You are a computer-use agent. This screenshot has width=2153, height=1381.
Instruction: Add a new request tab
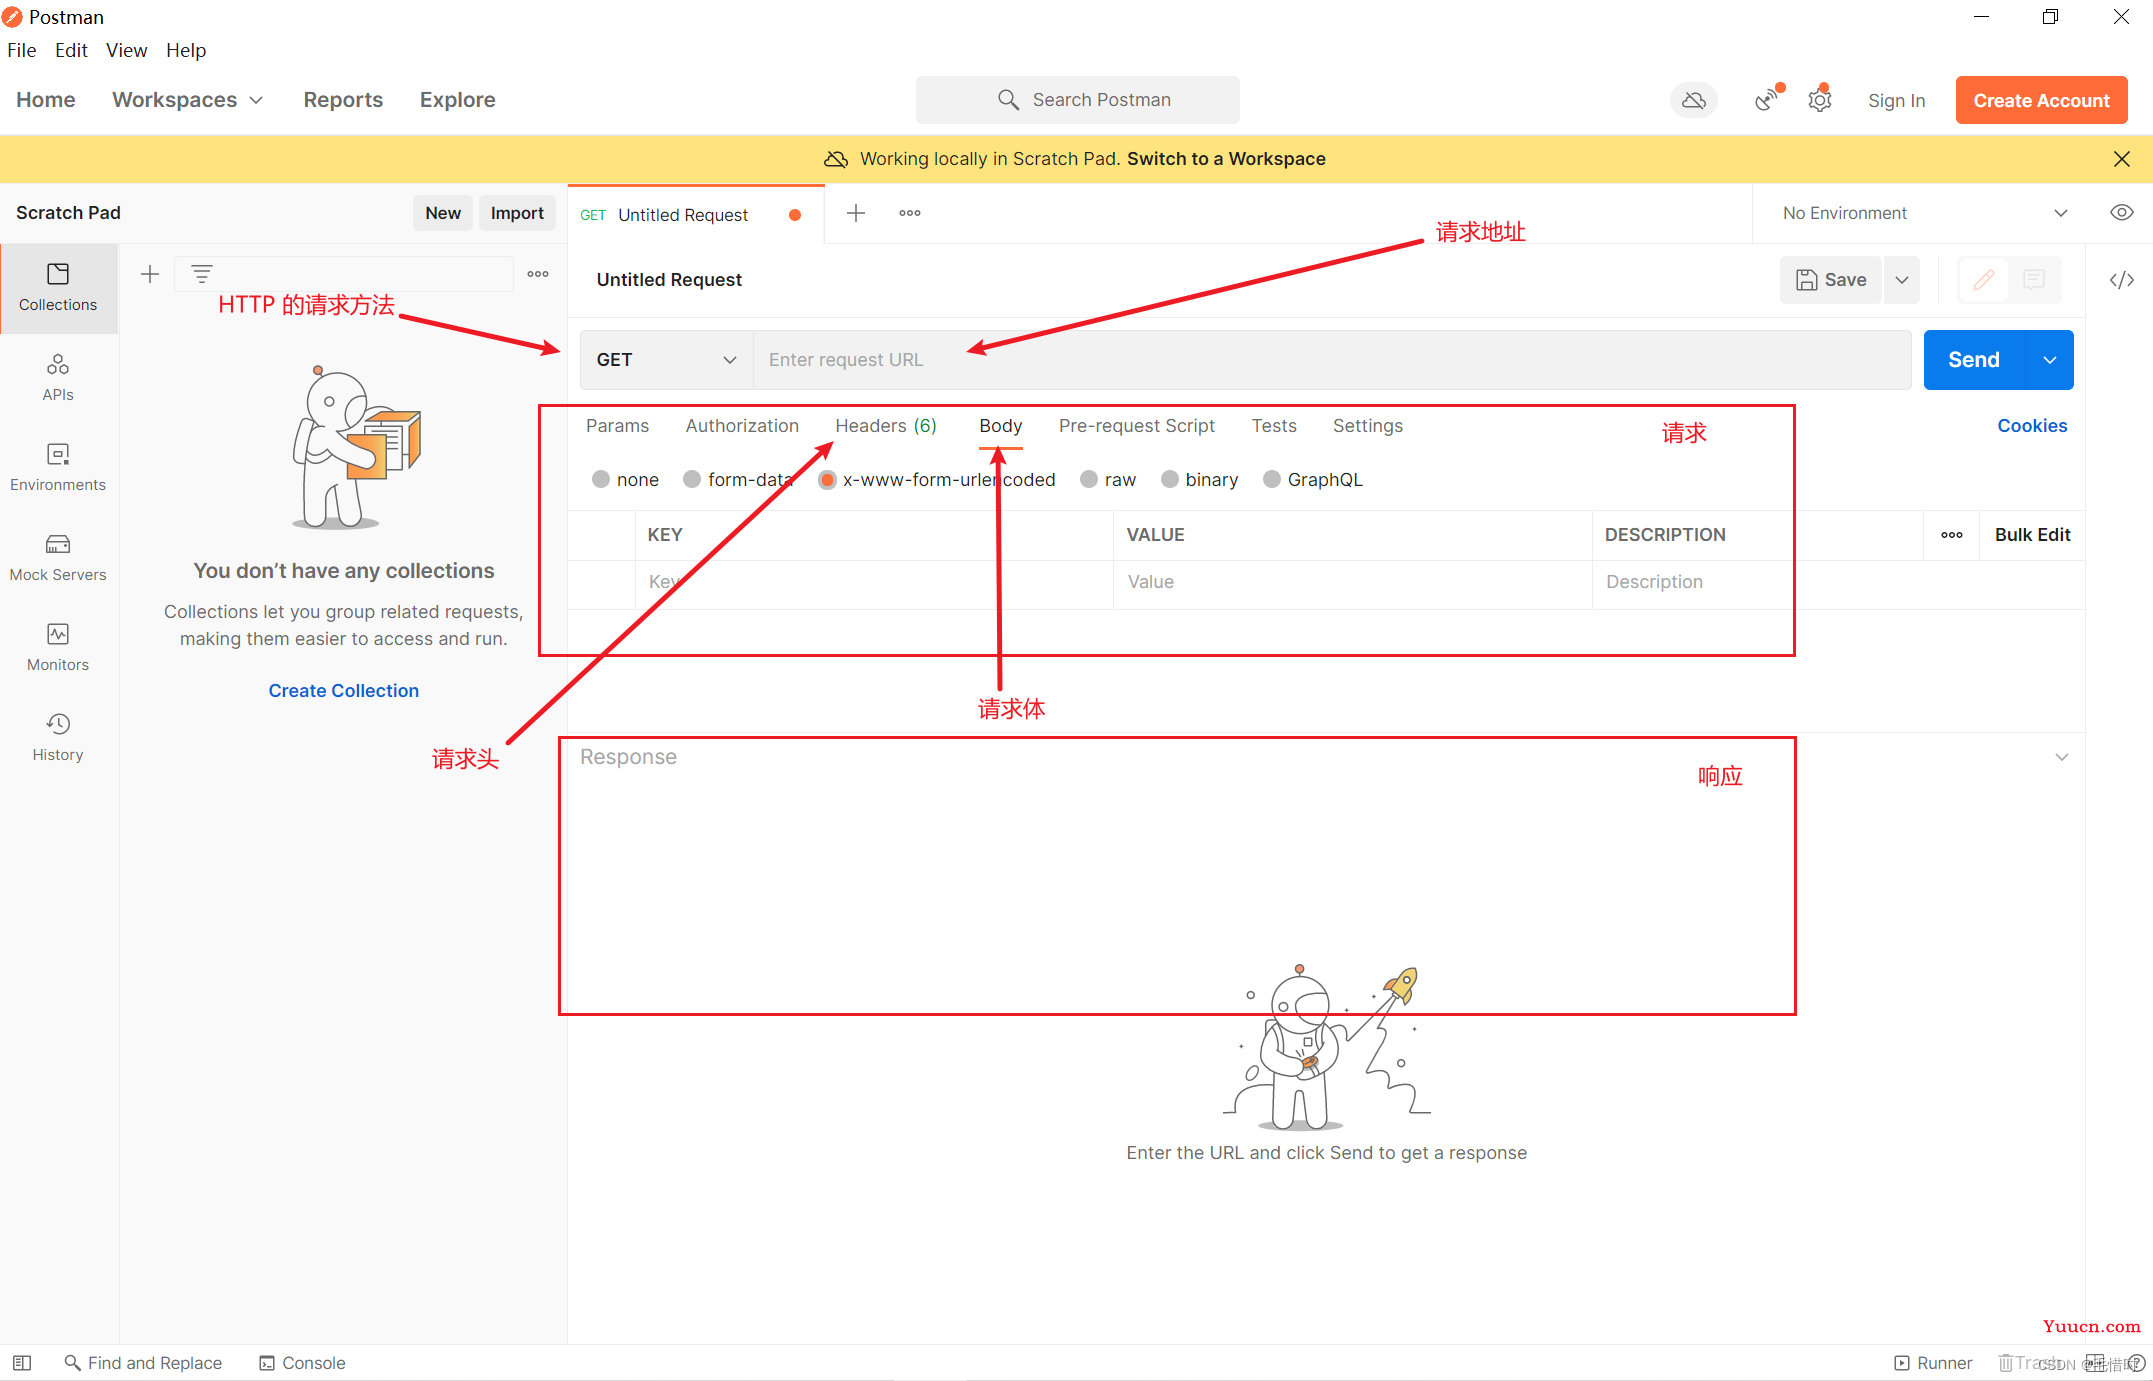point(856,213)
